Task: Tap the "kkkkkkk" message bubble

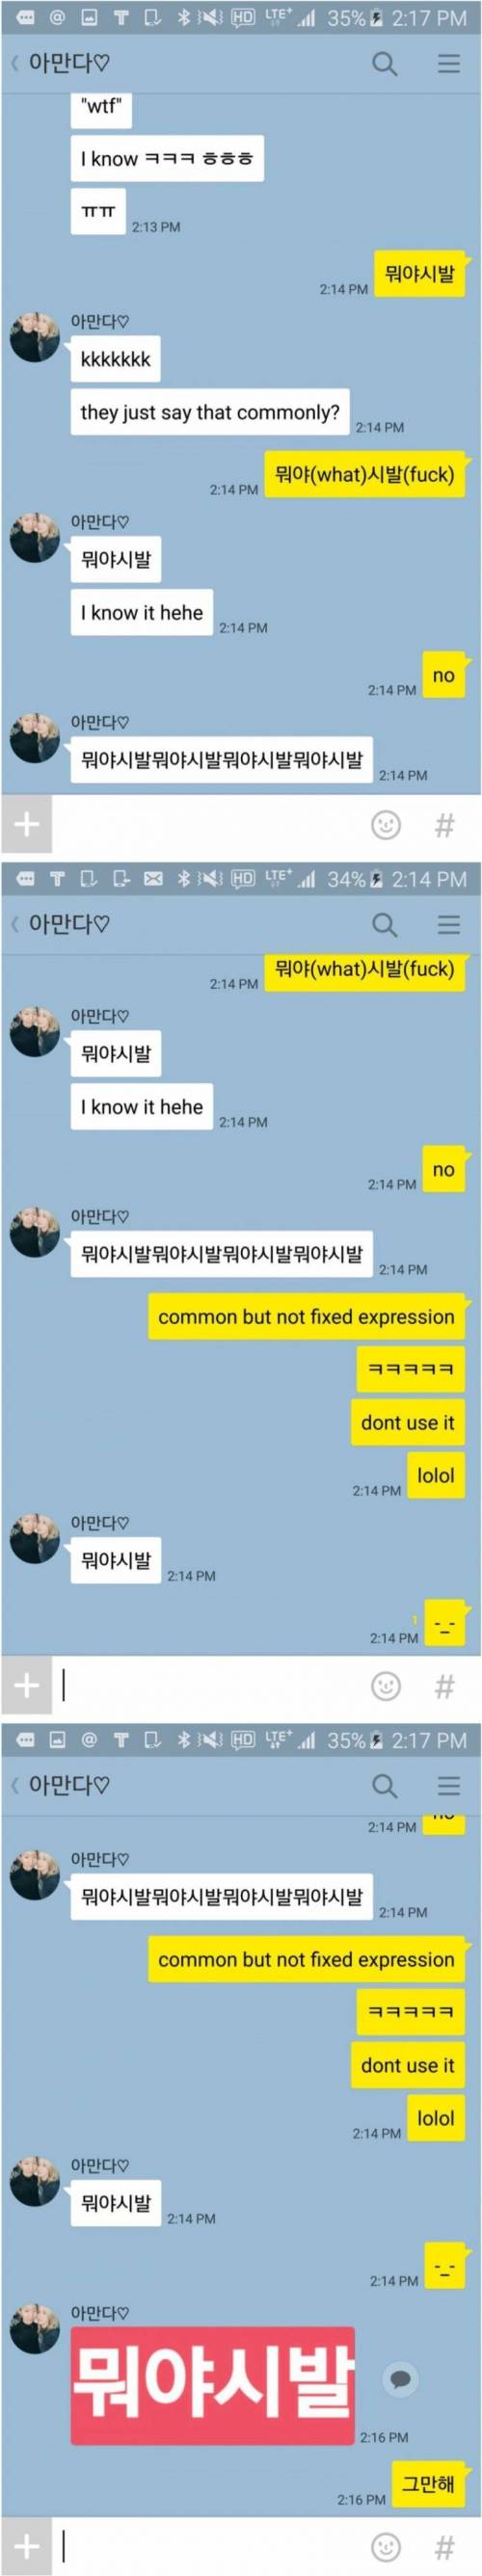Action: pyautogui.click(x=115, y=359)
